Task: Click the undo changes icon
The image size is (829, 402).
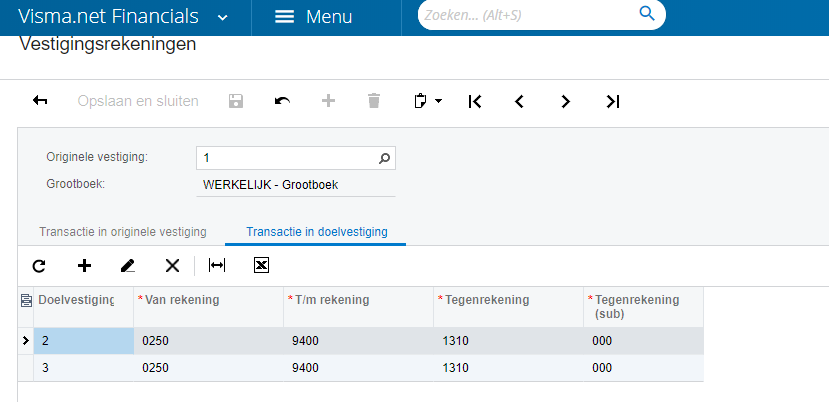Action: tap(283, 101)
